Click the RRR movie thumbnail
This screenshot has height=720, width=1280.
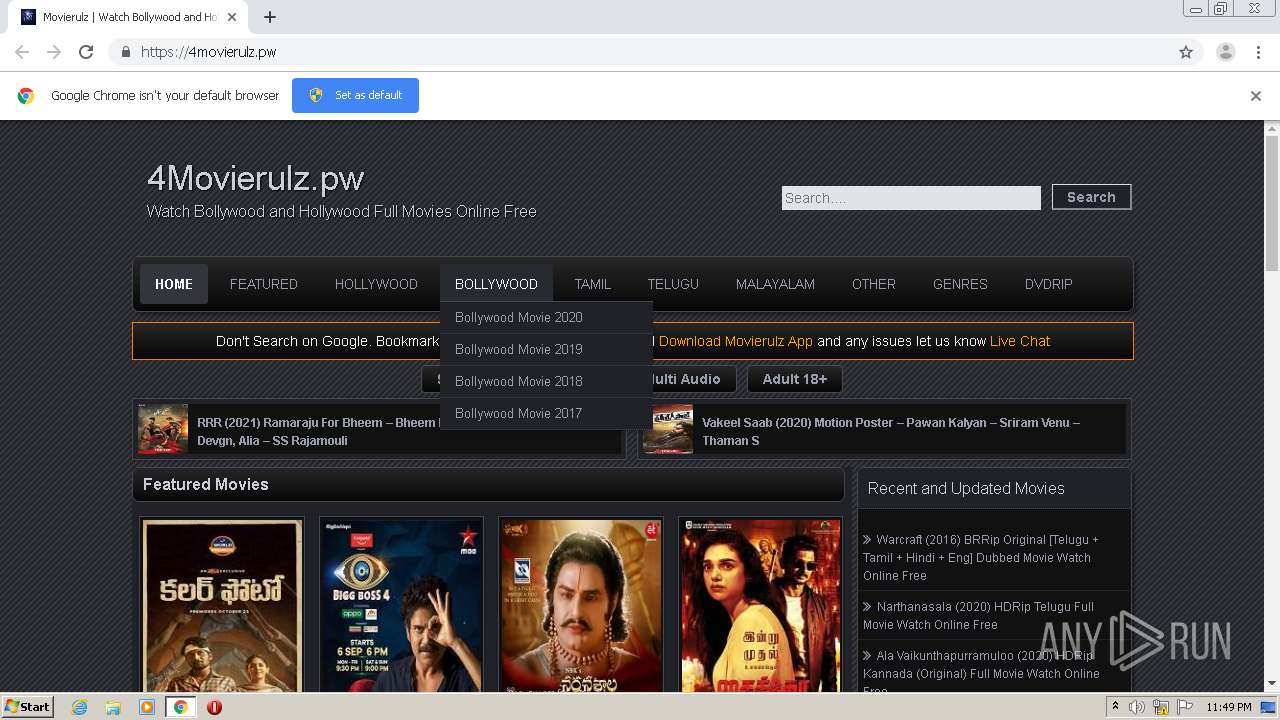[163, 429]
